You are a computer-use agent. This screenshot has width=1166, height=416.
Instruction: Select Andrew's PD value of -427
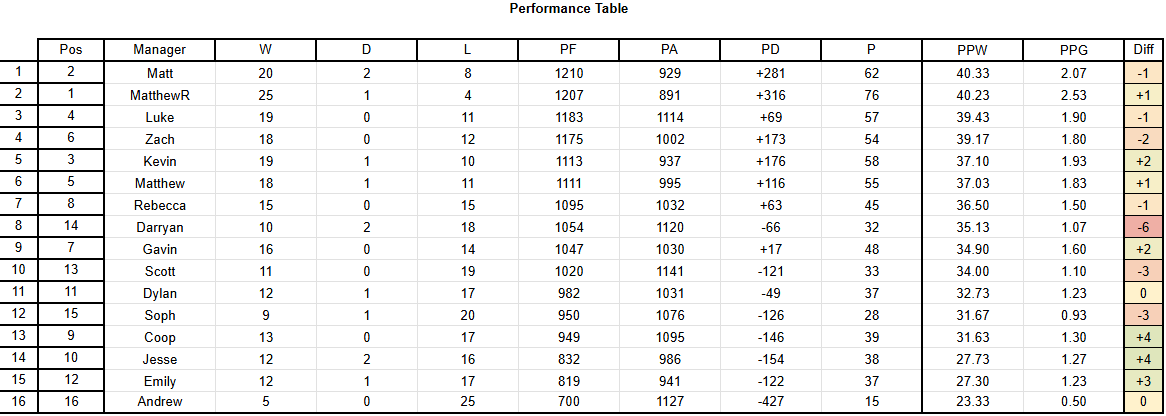tap(770, 402)
